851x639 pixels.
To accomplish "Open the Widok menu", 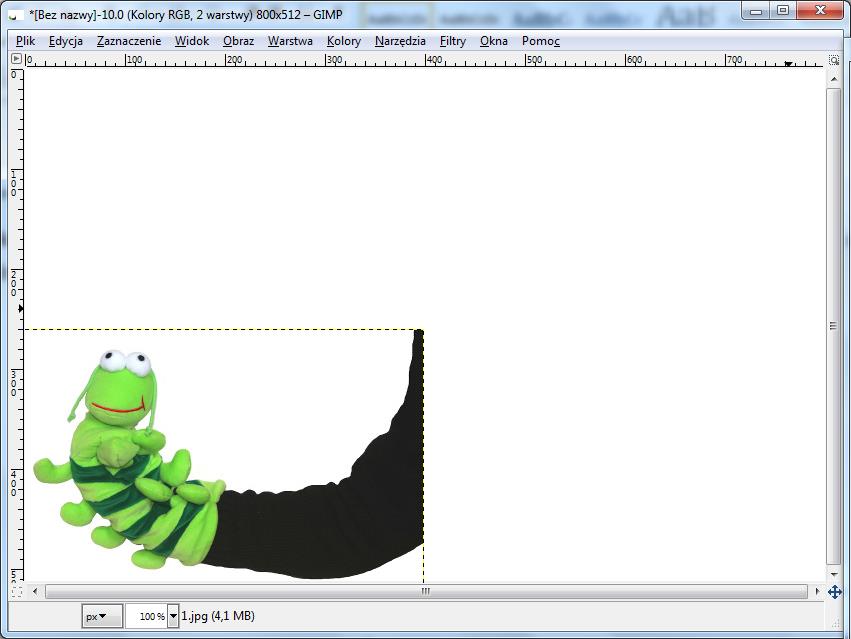I will pyautogui.click(x=192, y=41).
